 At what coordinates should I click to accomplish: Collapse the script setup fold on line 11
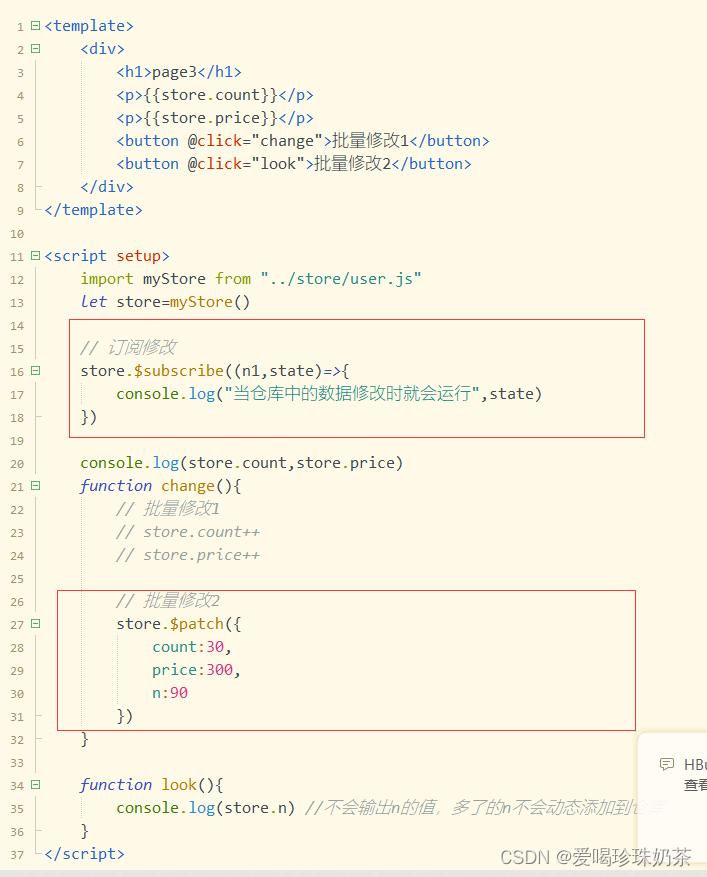(x=35, y=256)
